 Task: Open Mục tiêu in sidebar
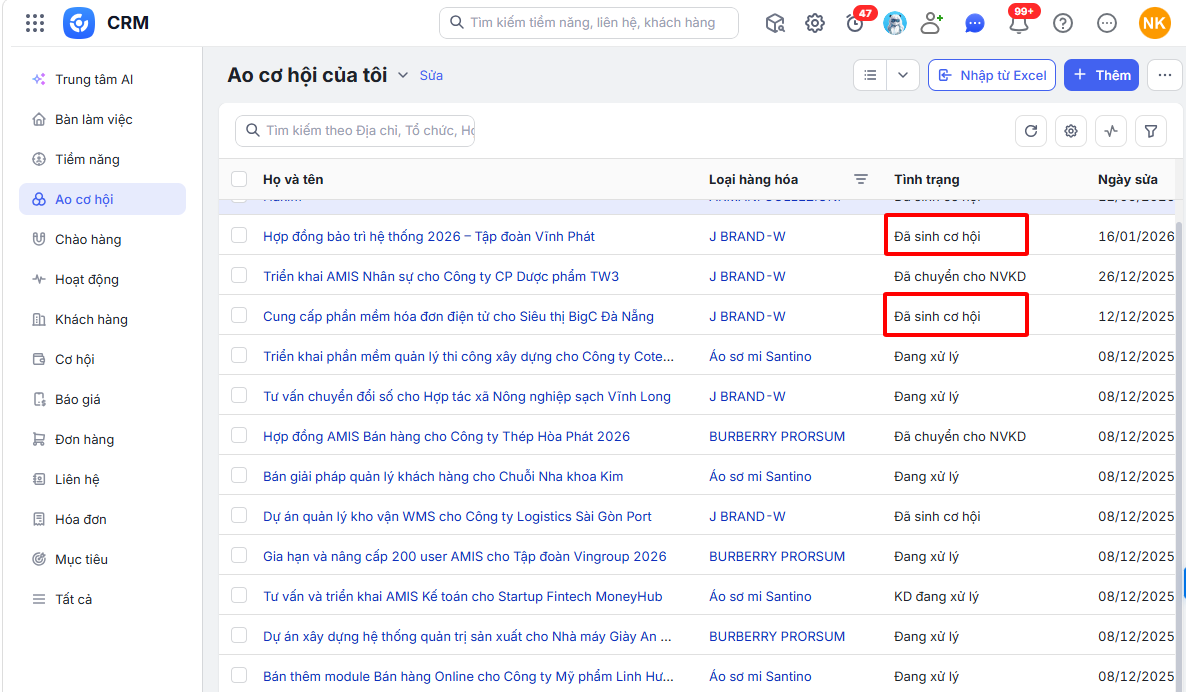point(102,560)
